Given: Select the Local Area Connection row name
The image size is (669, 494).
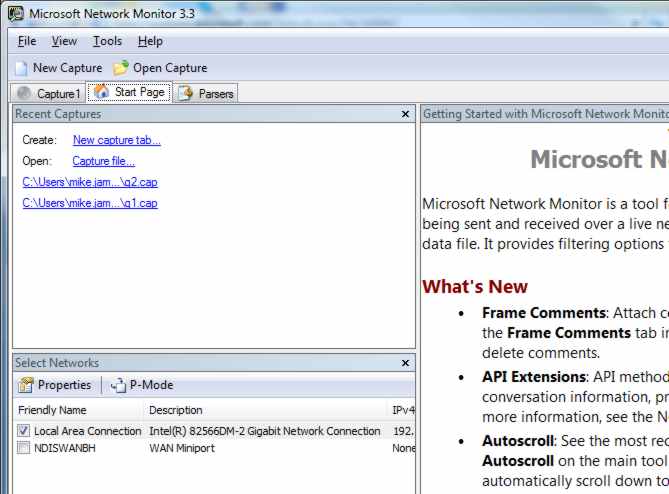Looking at the screenshot, I should pos(87,431).
